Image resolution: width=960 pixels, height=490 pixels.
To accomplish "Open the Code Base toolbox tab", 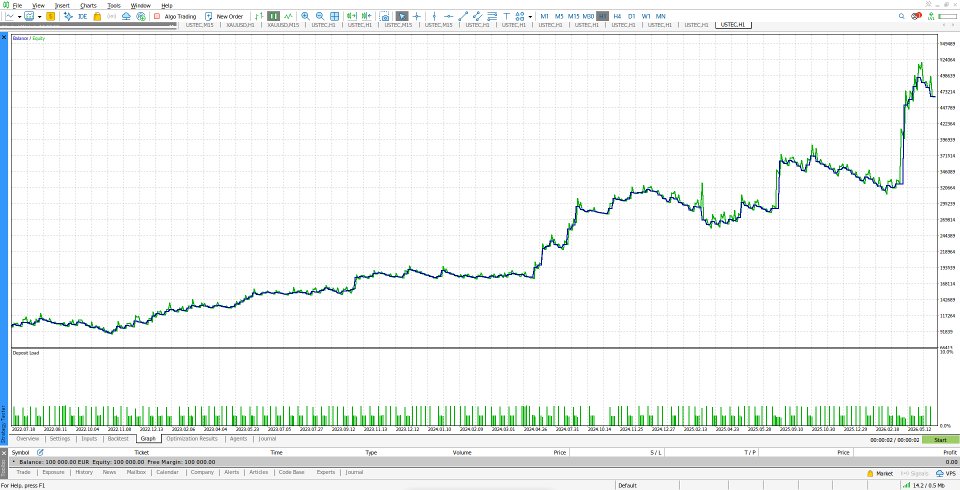I will click(x=291, y=472).
